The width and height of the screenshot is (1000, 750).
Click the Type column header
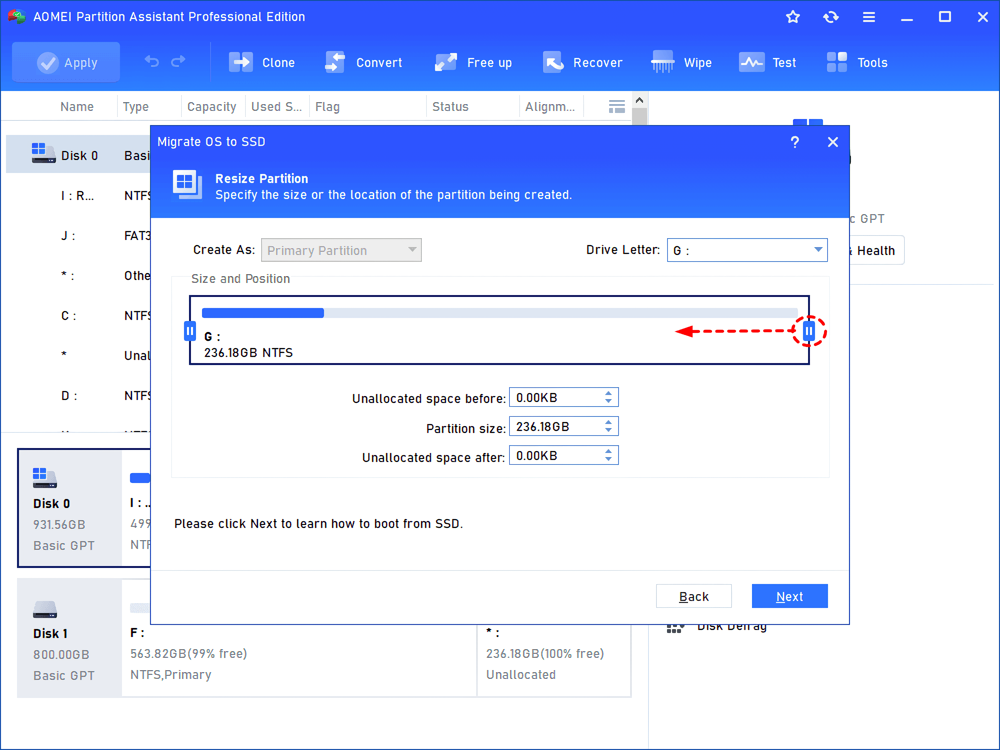click(x=136, y=107)
